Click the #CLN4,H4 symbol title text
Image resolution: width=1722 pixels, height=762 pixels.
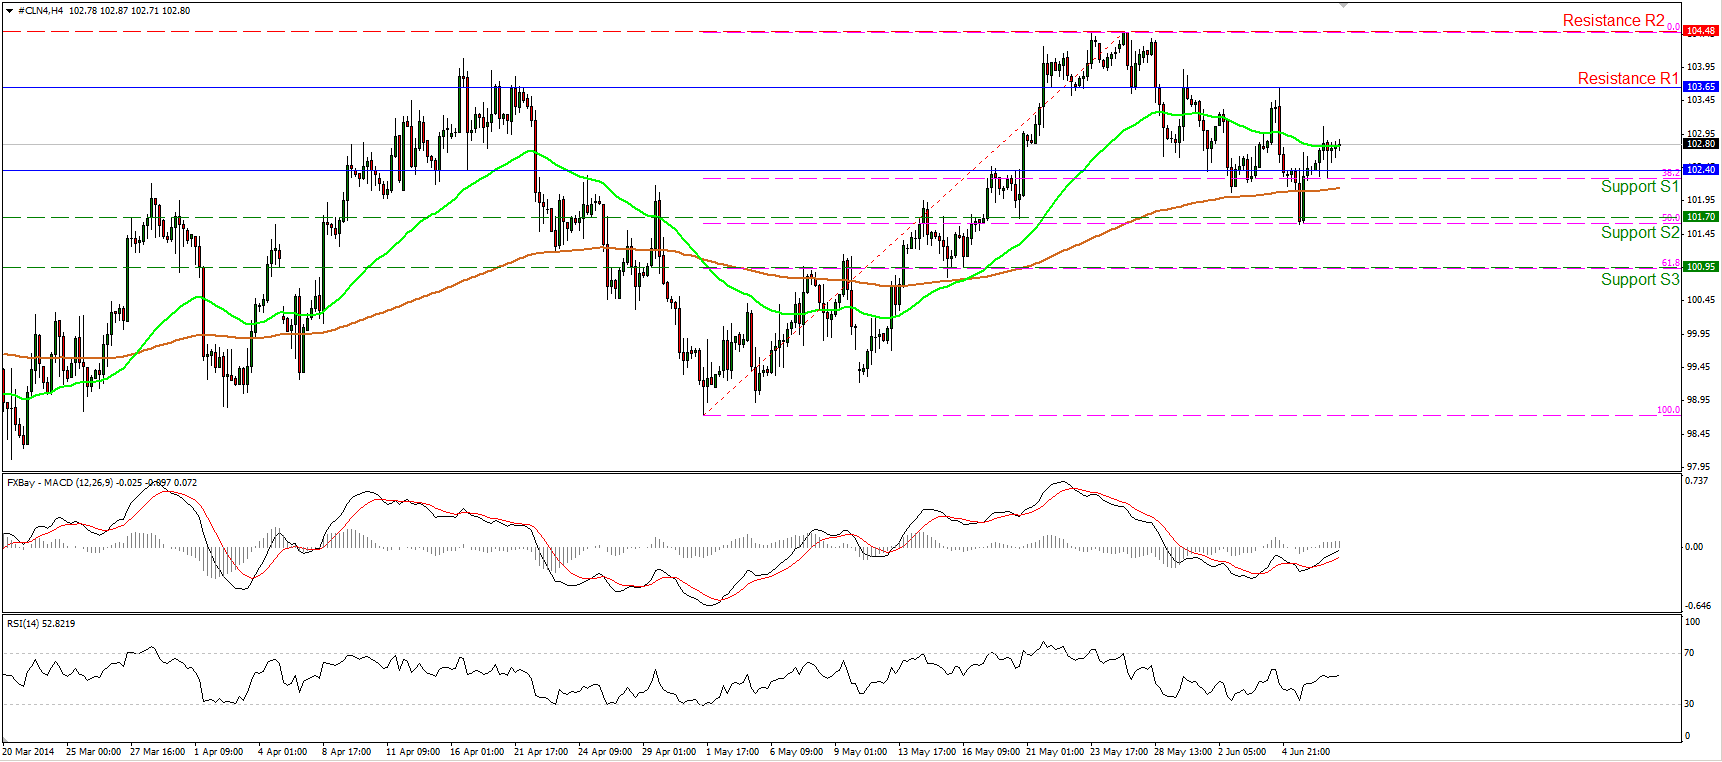pyautogui.click(x=41, y=10)
